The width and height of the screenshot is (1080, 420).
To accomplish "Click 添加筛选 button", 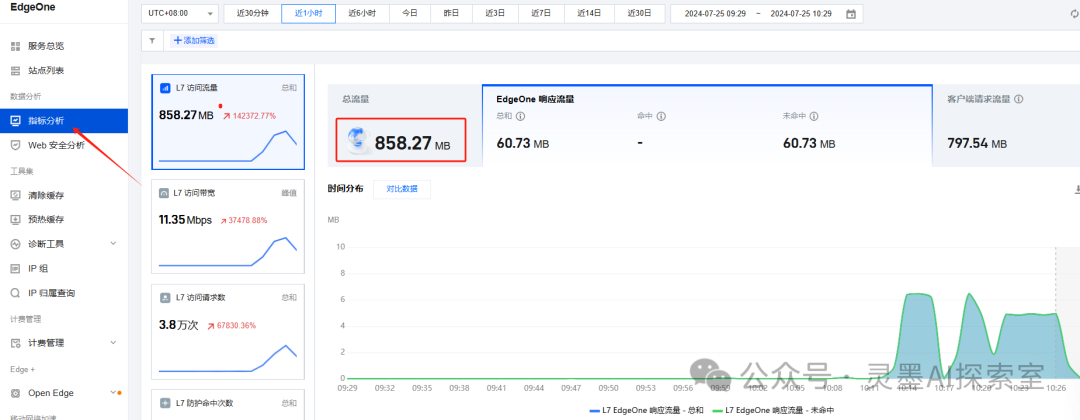I will 194,40.
